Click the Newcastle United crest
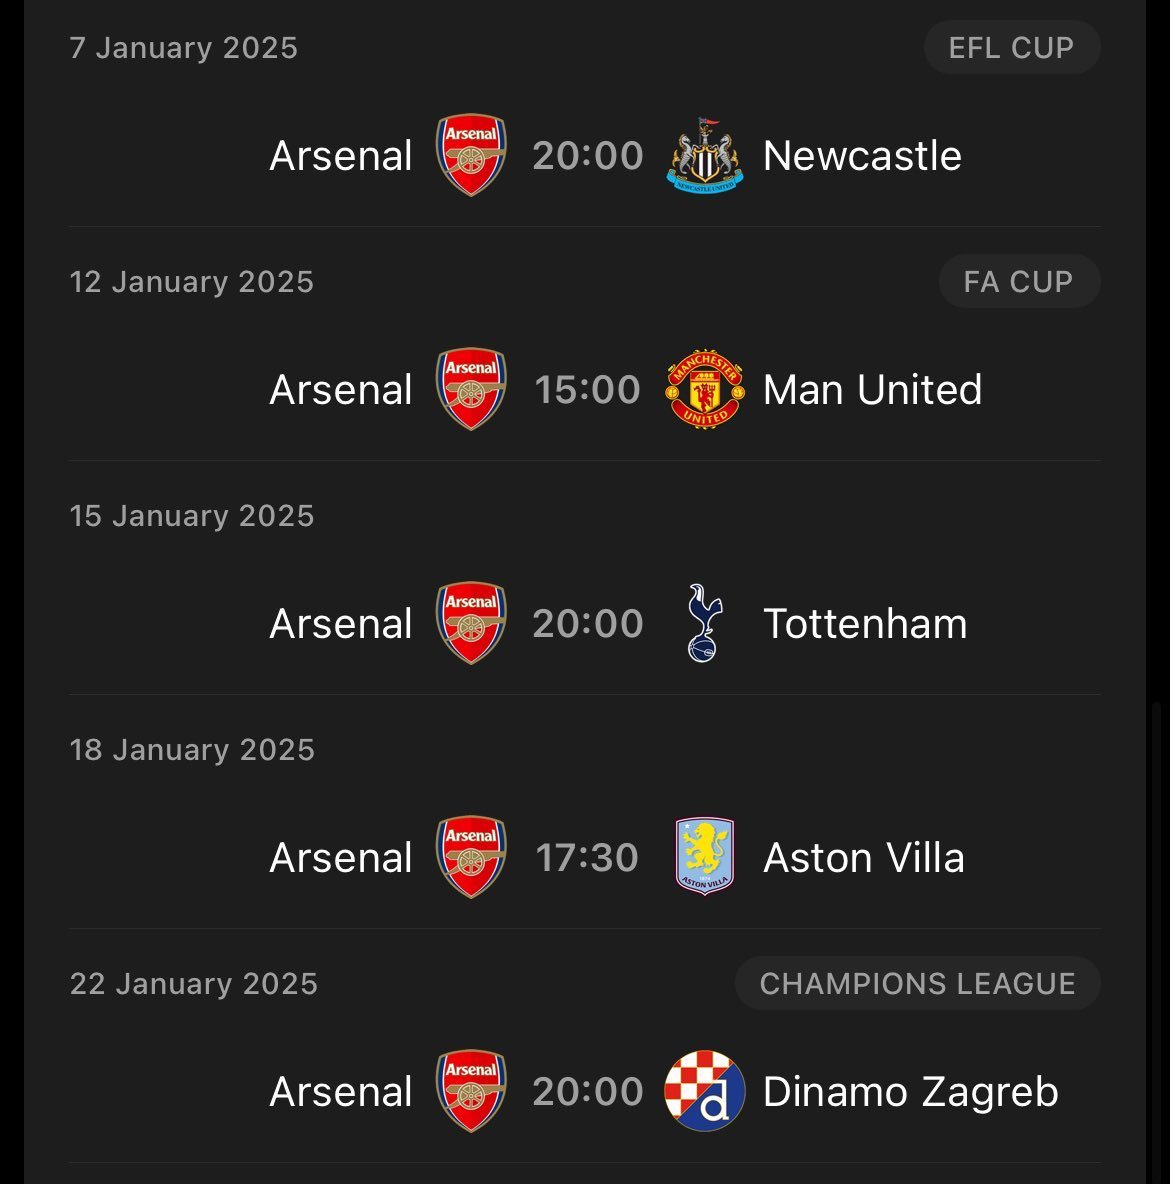Screen dimensions: 1170x1184 tap(705, 155)
